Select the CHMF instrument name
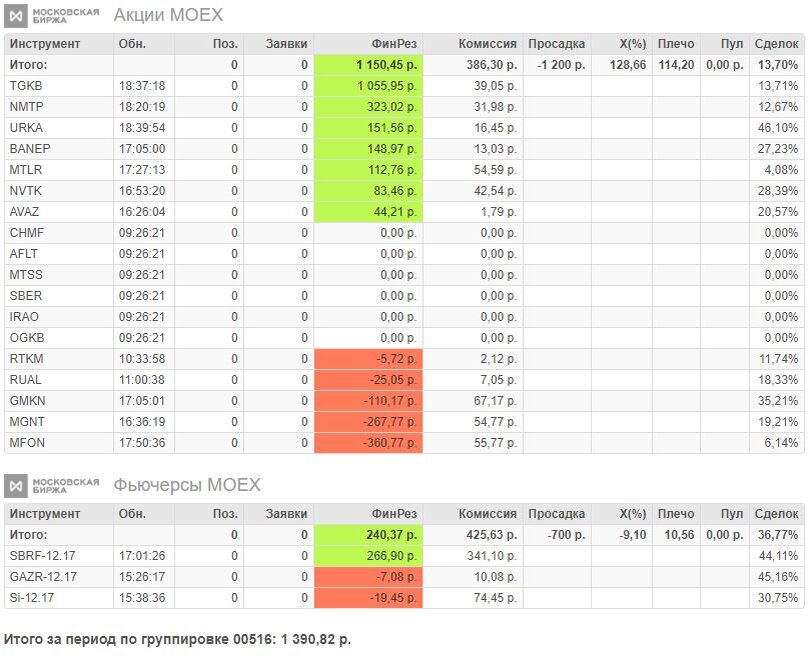 point(27,233)
